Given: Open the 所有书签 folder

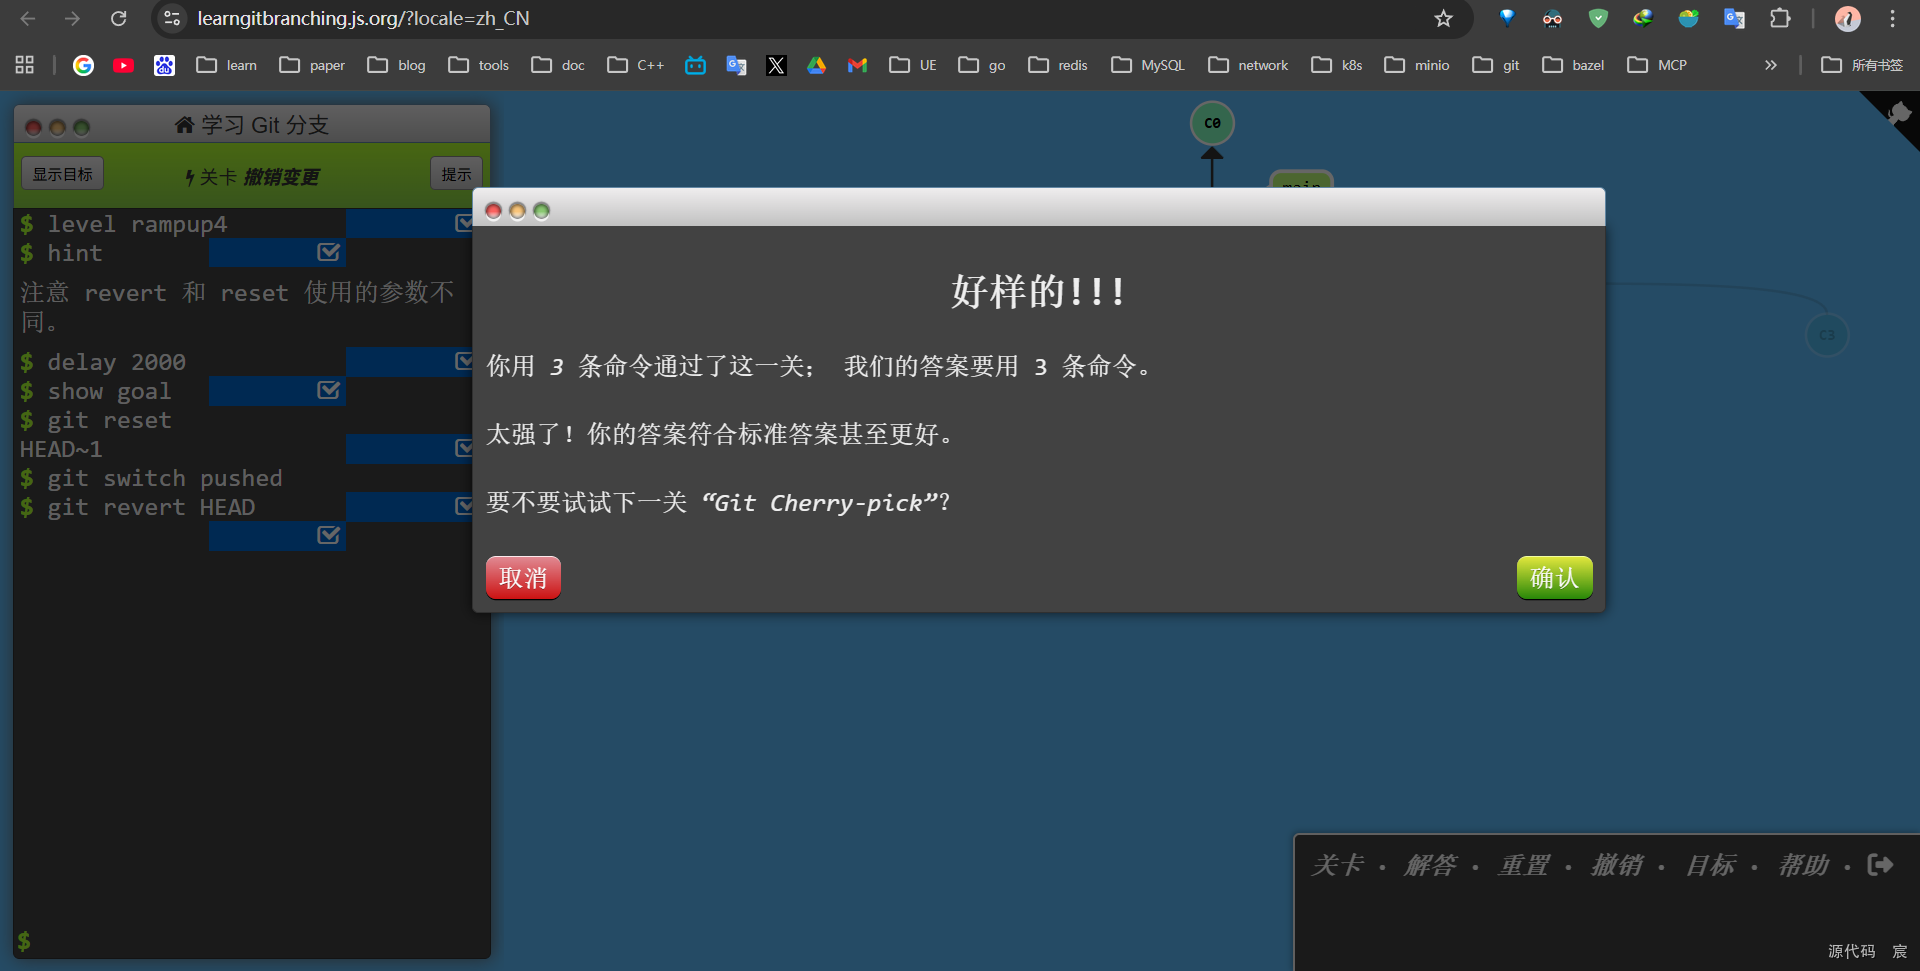Looking at the screenshot, I should click(x=1862, y=65).
